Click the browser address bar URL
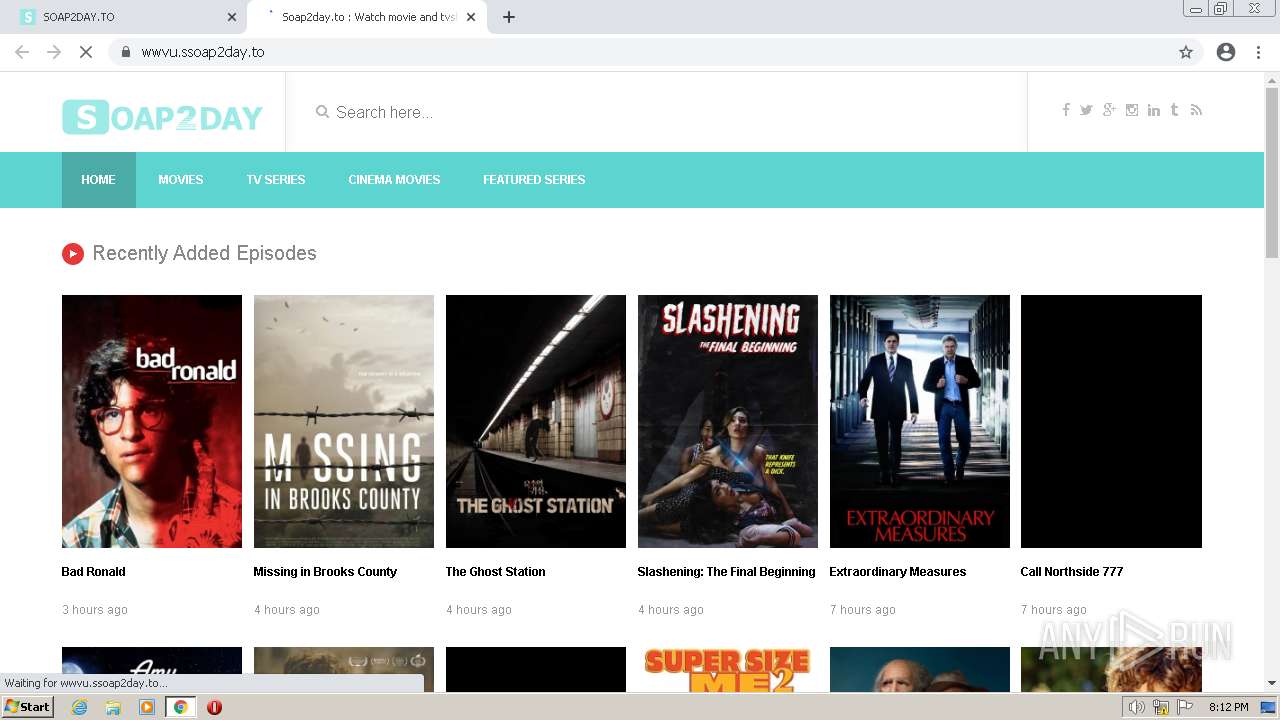This screenshot has height=720, width=1280. coord(203,52)
